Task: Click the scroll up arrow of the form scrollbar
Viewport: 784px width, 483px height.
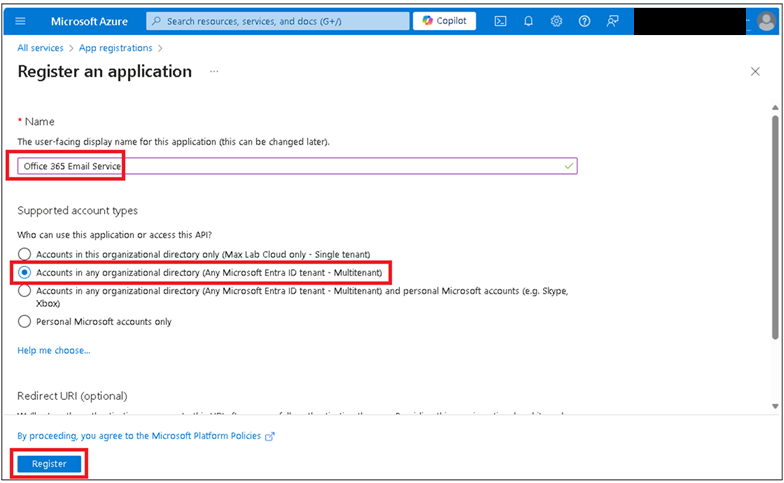Action: tap(775, 108)
